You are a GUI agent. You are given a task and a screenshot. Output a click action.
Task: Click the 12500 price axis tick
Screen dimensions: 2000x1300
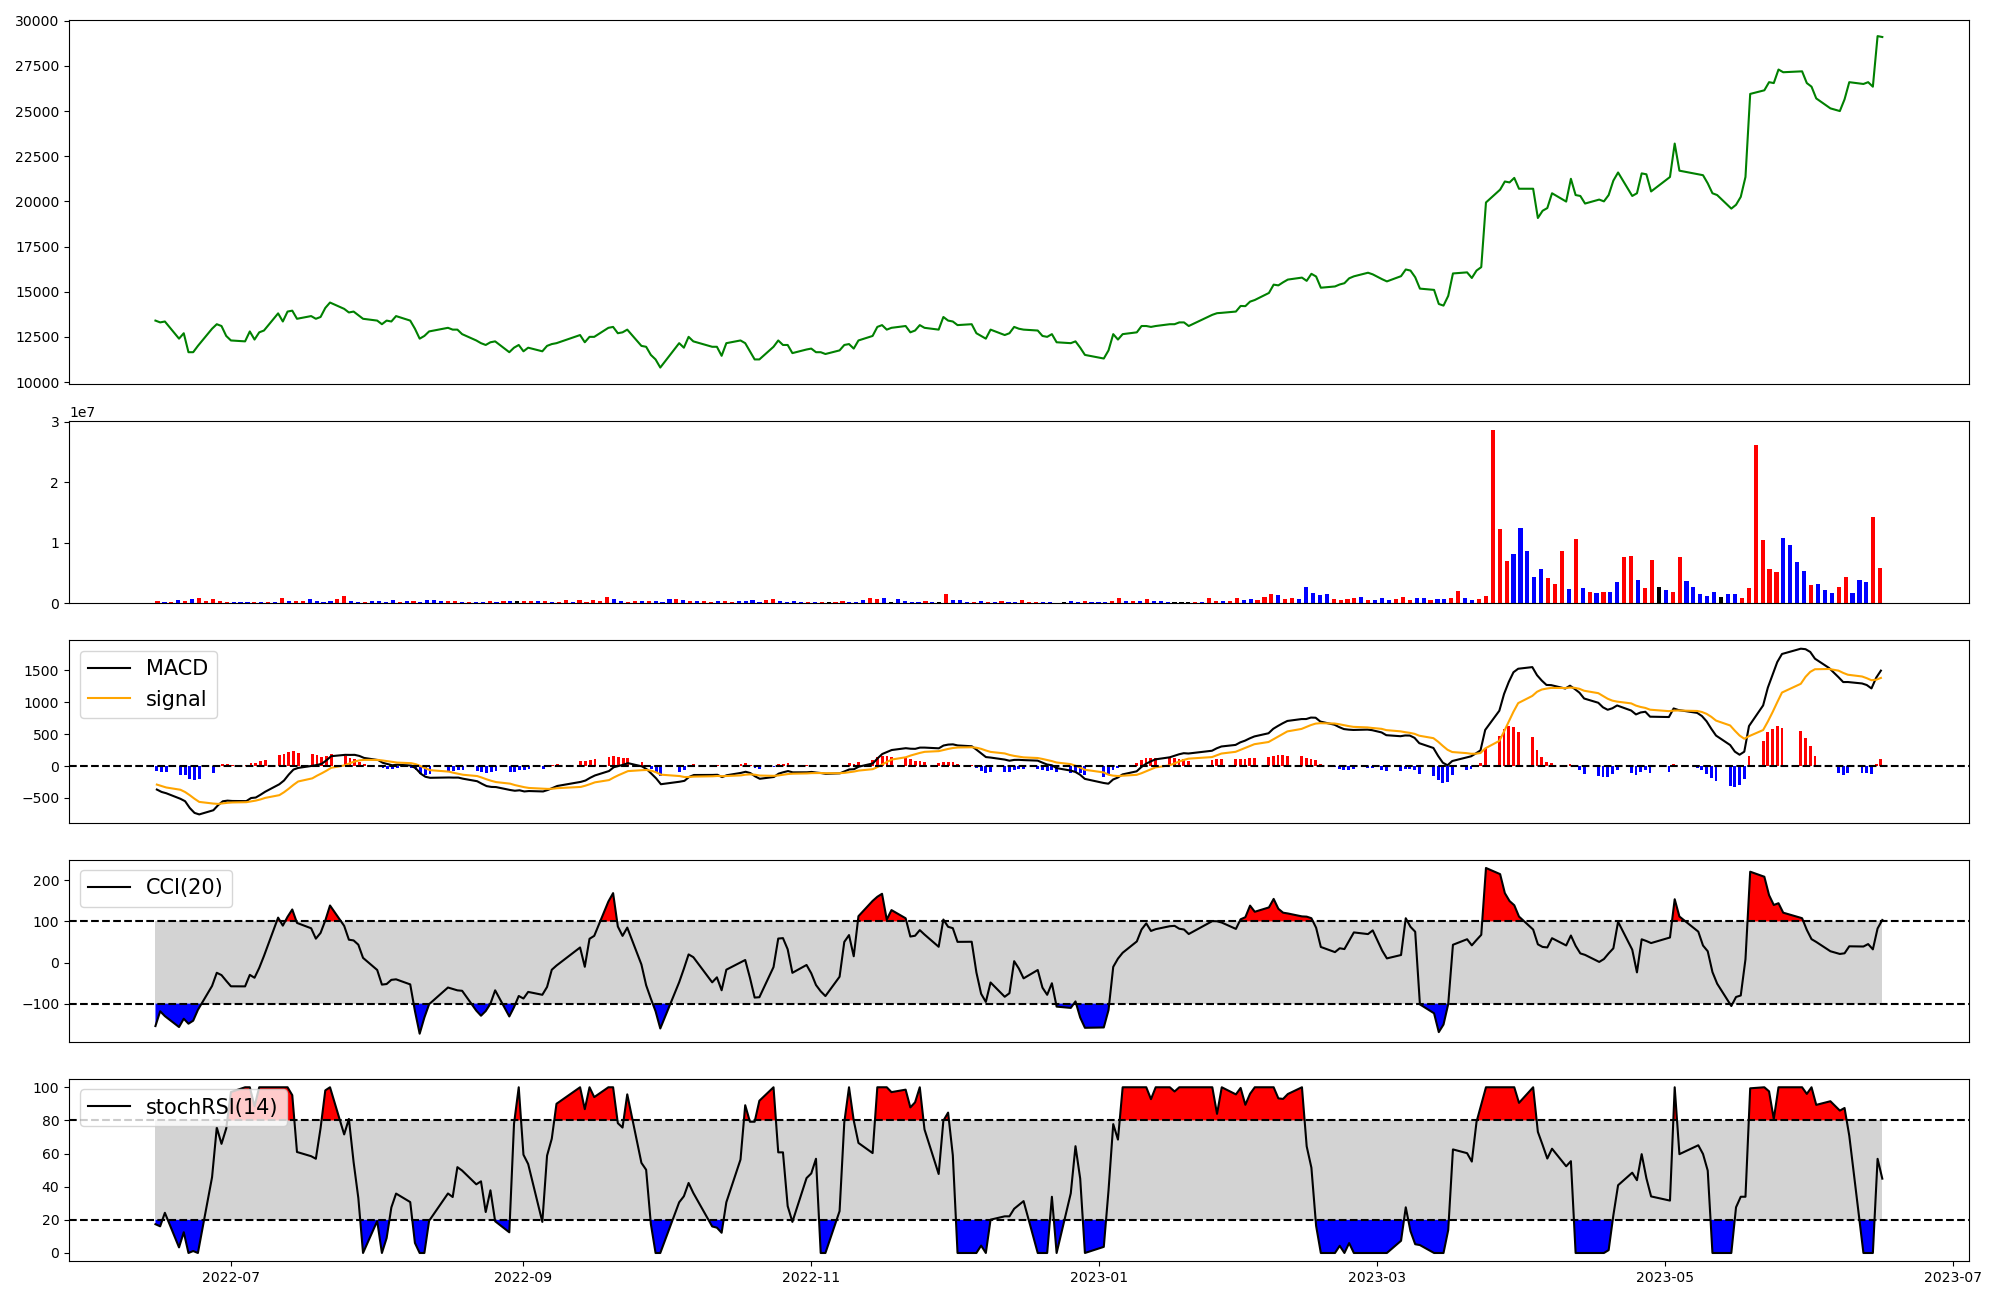(x=36, y=337)
